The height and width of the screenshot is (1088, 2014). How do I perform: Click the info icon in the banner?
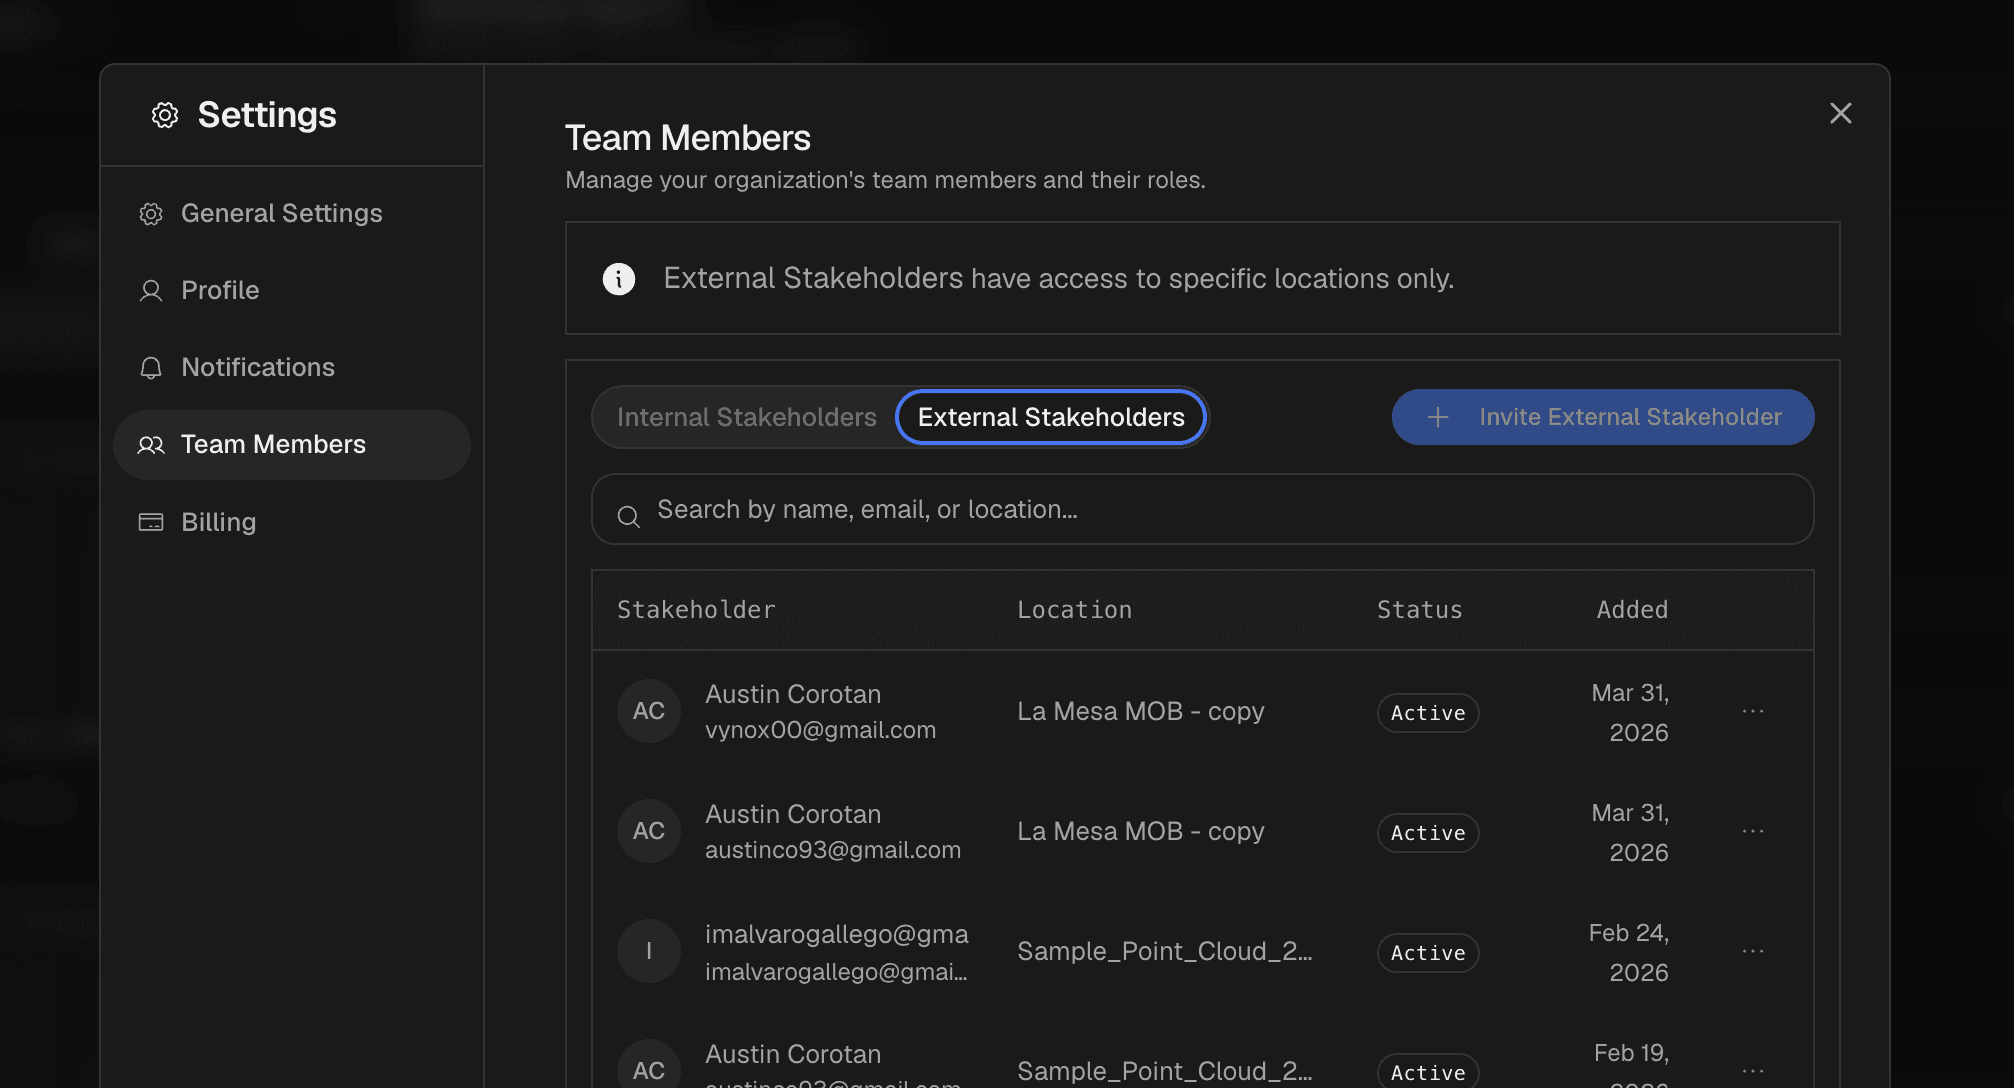pyautogui.click(x=619, y=279)
